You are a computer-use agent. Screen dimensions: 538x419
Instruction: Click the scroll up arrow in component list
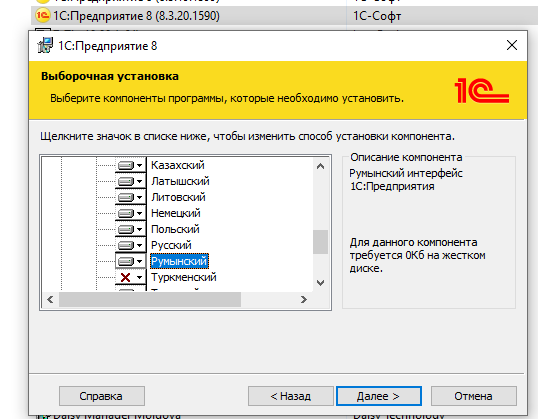(x=320, y=166)
